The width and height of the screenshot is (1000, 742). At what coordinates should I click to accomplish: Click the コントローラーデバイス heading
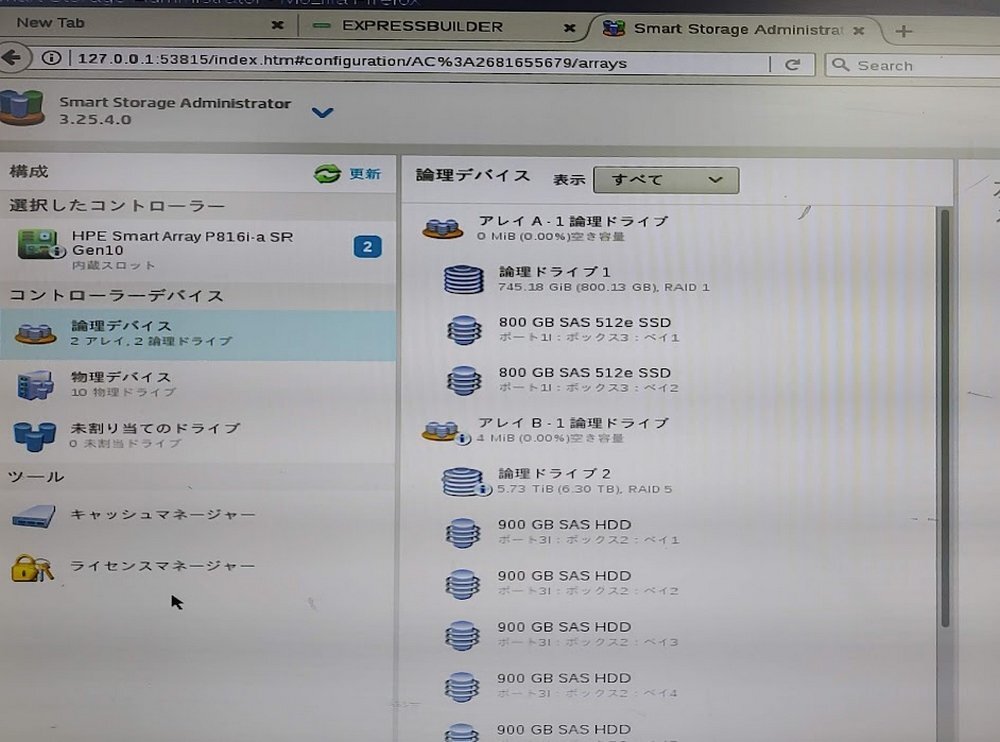point(116,295)
